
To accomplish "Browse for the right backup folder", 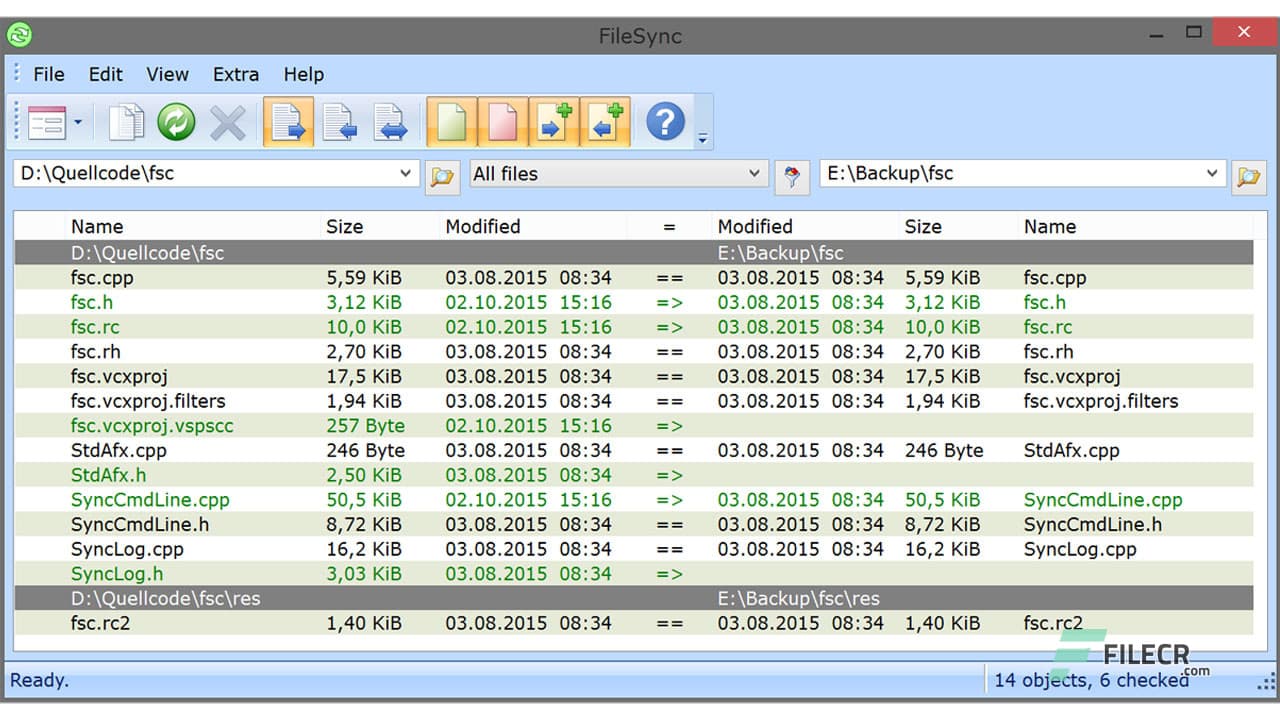I will 1248,176.
